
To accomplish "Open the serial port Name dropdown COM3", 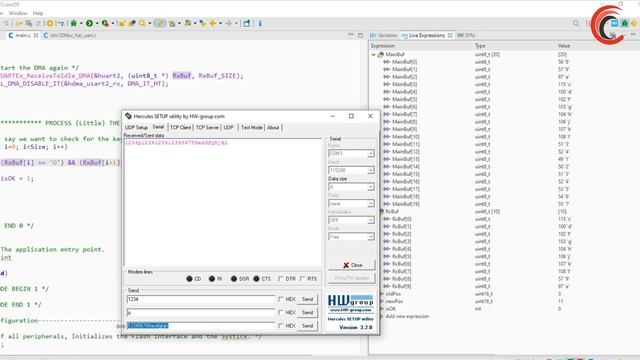I will (371, 153).
